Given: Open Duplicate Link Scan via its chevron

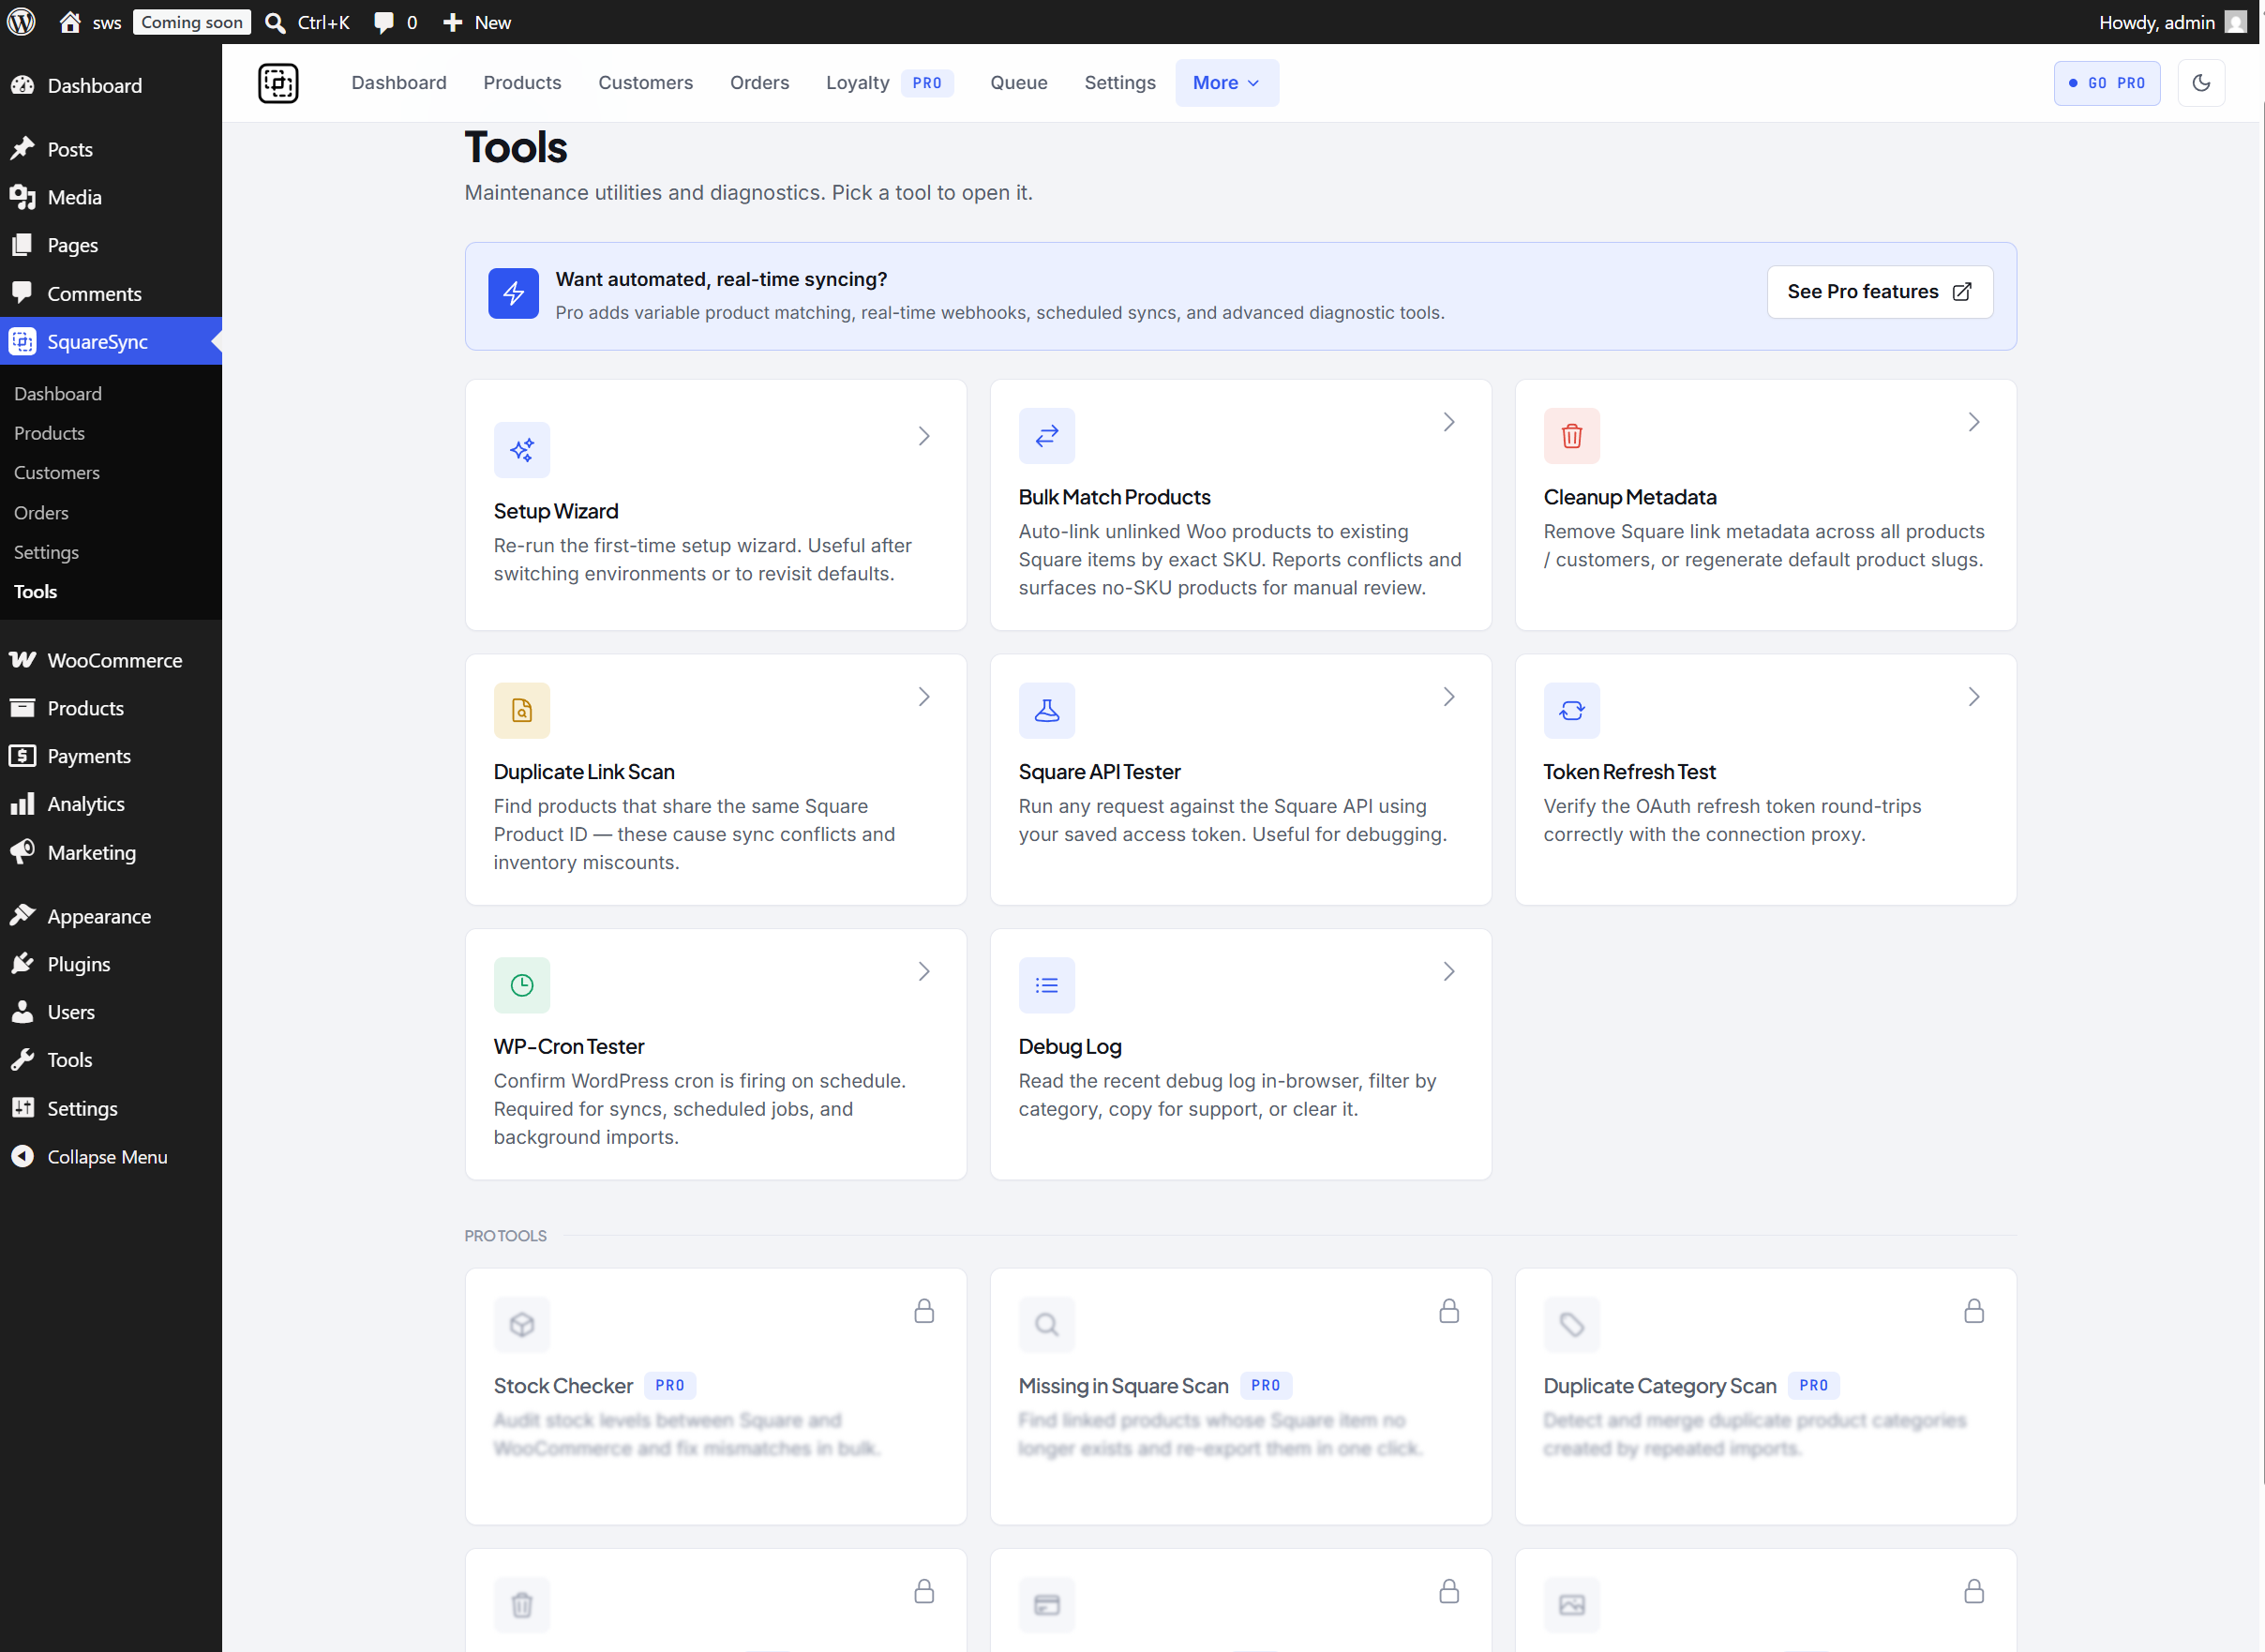Looking at the screenshot, I should 924,697.
